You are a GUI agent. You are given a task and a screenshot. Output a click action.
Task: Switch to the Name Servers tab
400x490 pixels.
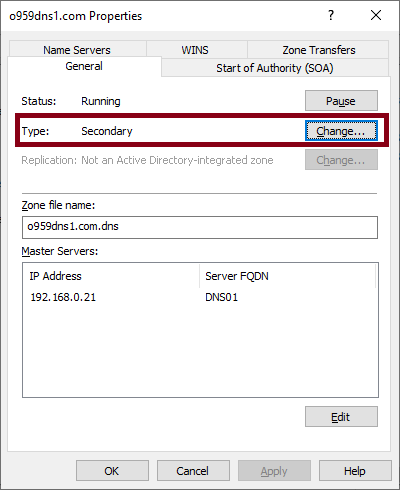(77, 50)
